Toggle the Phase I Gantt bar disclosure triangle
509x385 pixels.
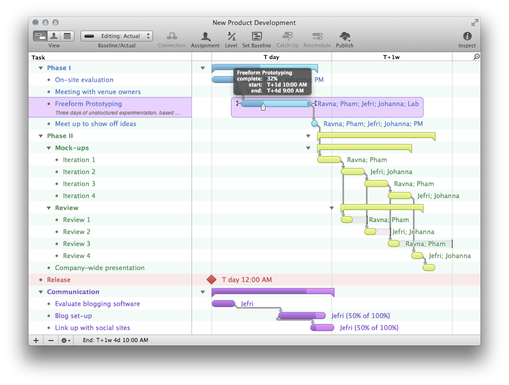(x=203, y=68)
